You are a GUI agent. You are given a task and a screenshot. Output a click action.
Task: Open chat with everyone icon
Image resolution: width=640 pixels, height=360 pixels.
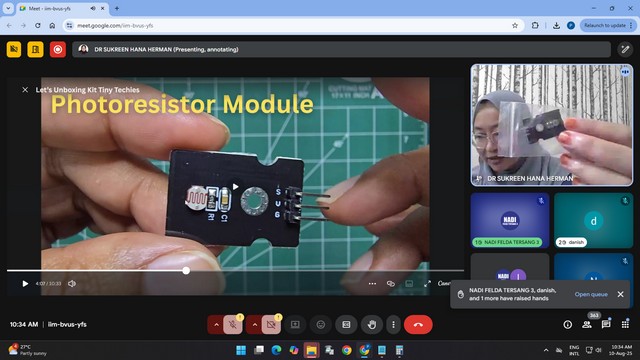[x=606, y=324]
